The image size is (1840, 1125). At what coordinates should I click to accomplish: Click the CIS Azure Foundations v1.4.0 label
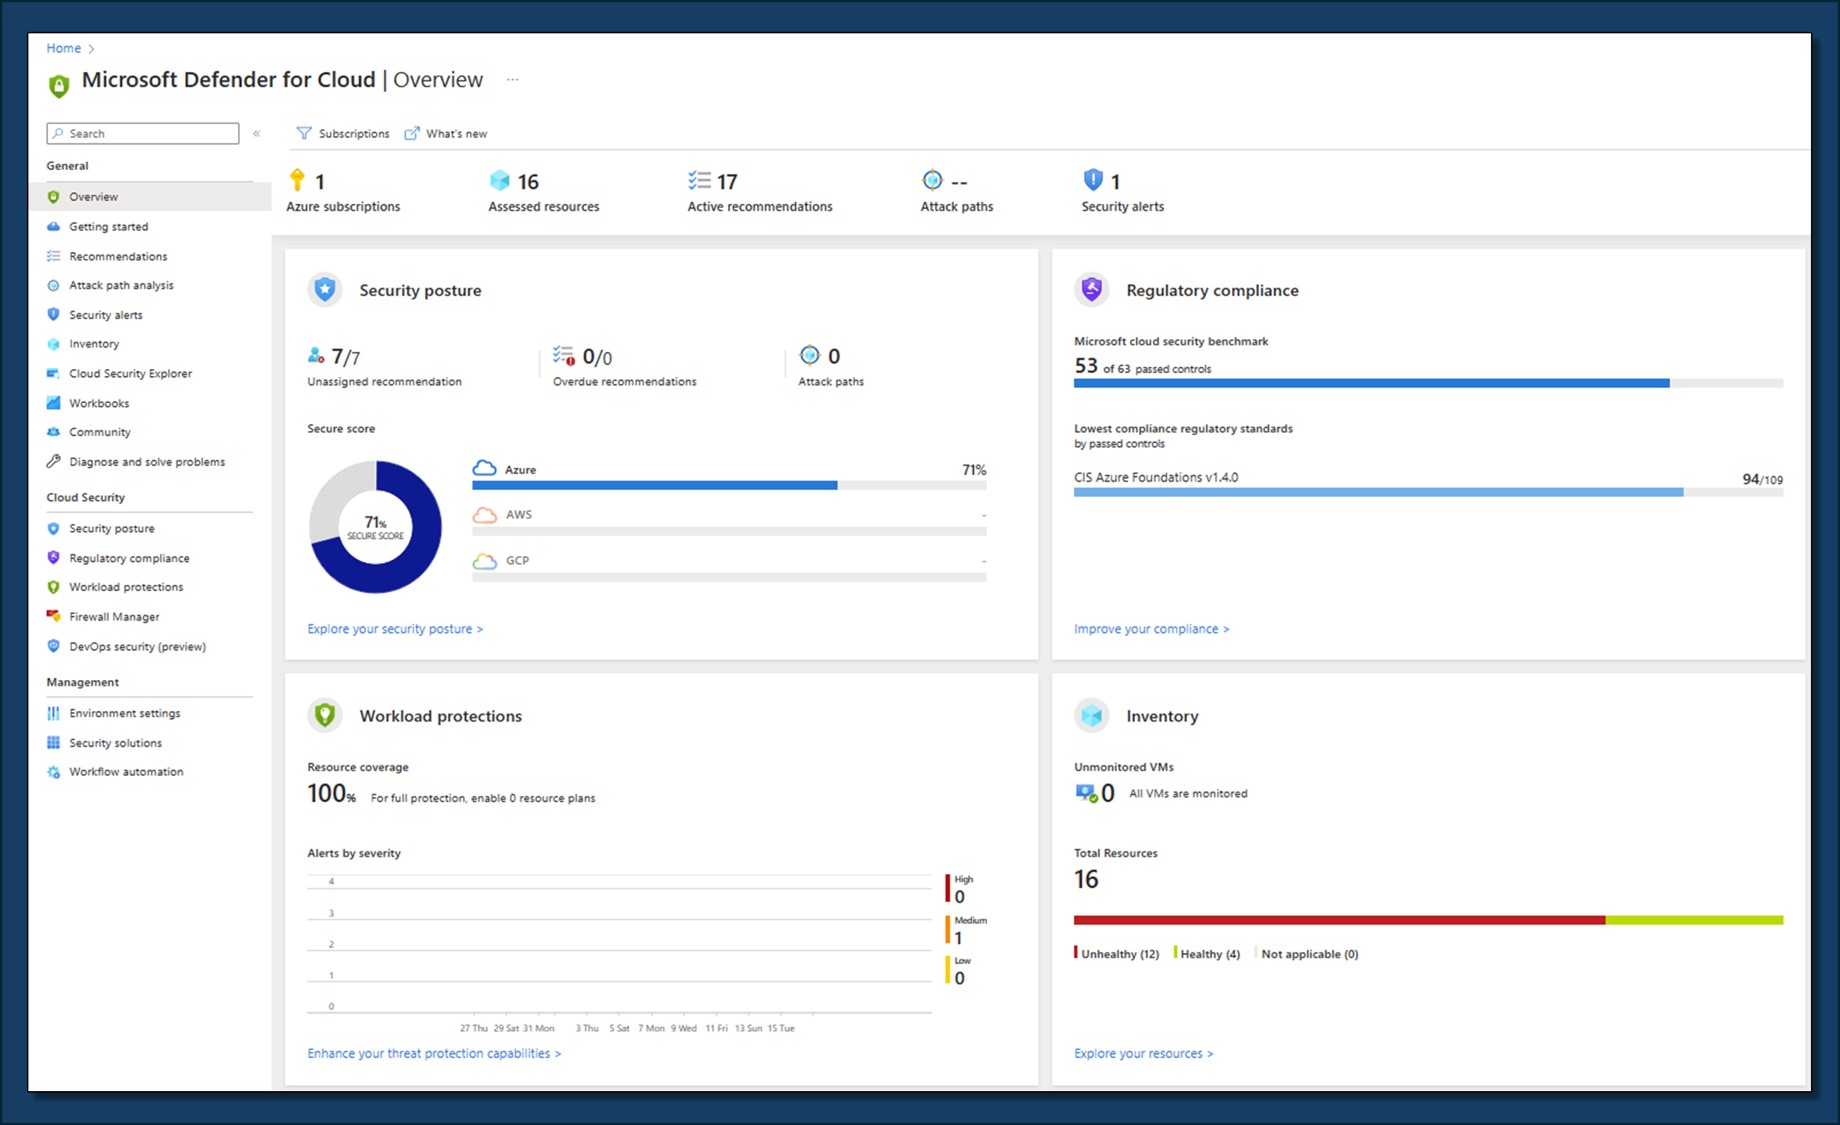click(1156, 477)
